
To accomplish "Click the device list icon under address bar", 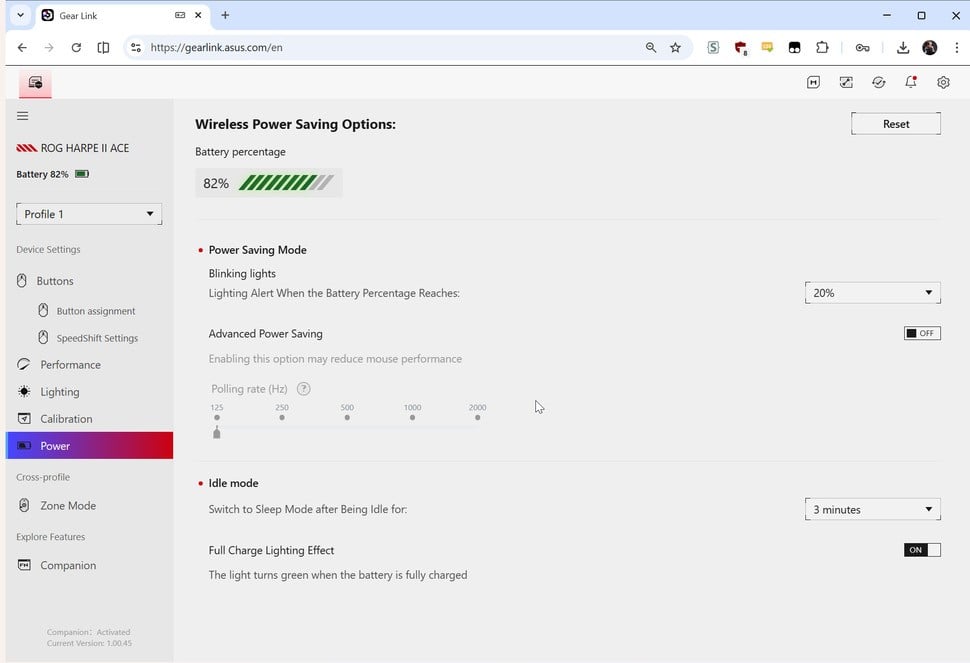I will coord(35,82).
